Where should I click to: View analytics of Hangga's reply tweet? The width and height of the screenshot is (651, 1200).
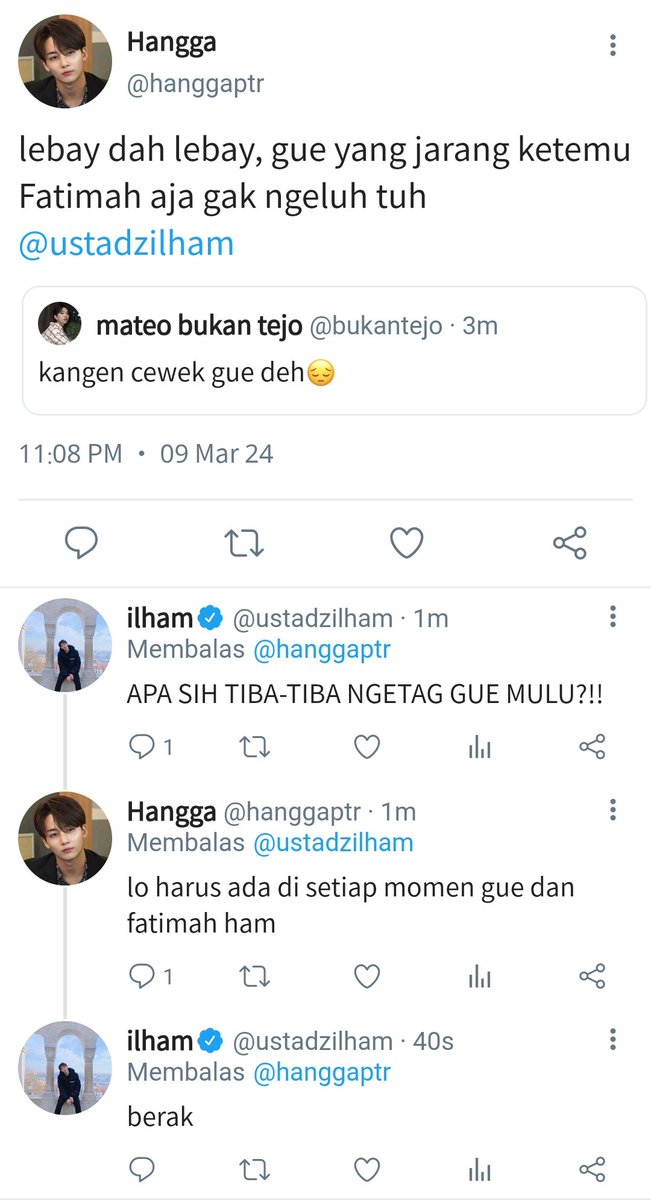tap(480, 975)
